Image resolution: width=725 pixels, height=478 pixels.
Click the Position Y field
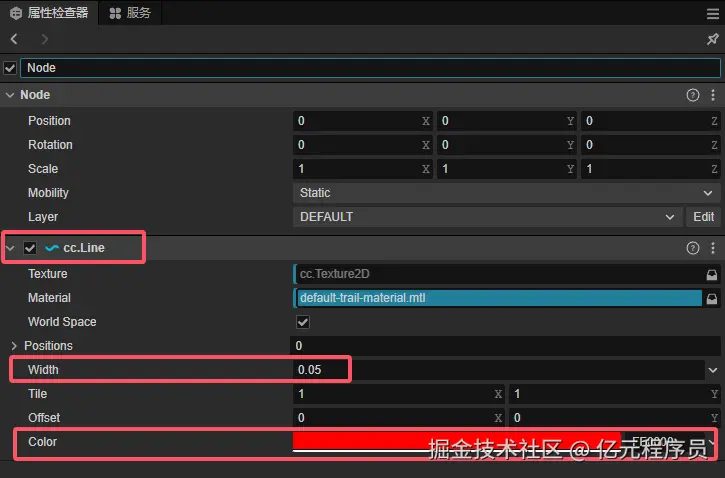point(507,121)
